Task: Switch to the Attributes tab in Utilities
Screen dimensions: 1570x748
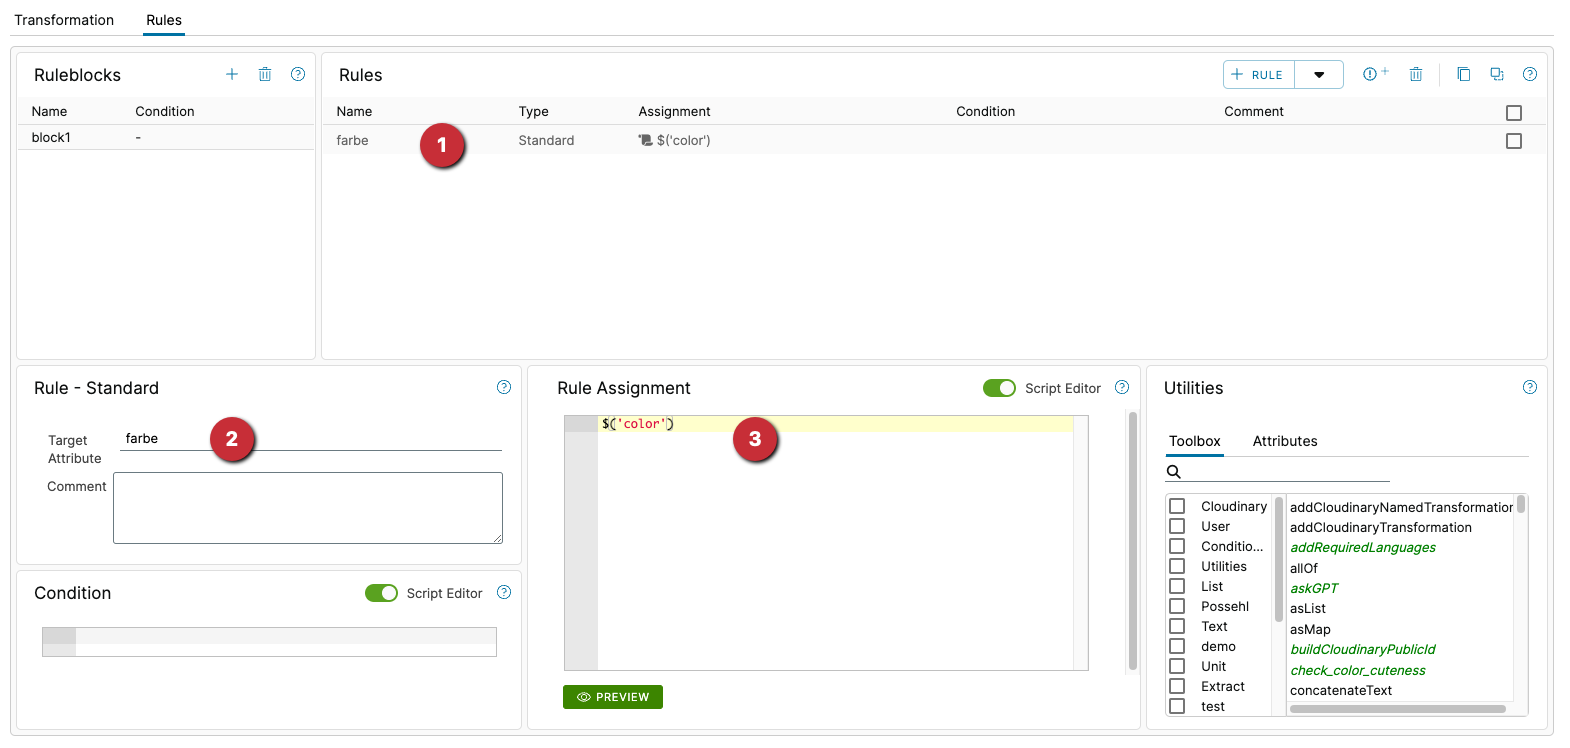Action: click(1285, 441)
